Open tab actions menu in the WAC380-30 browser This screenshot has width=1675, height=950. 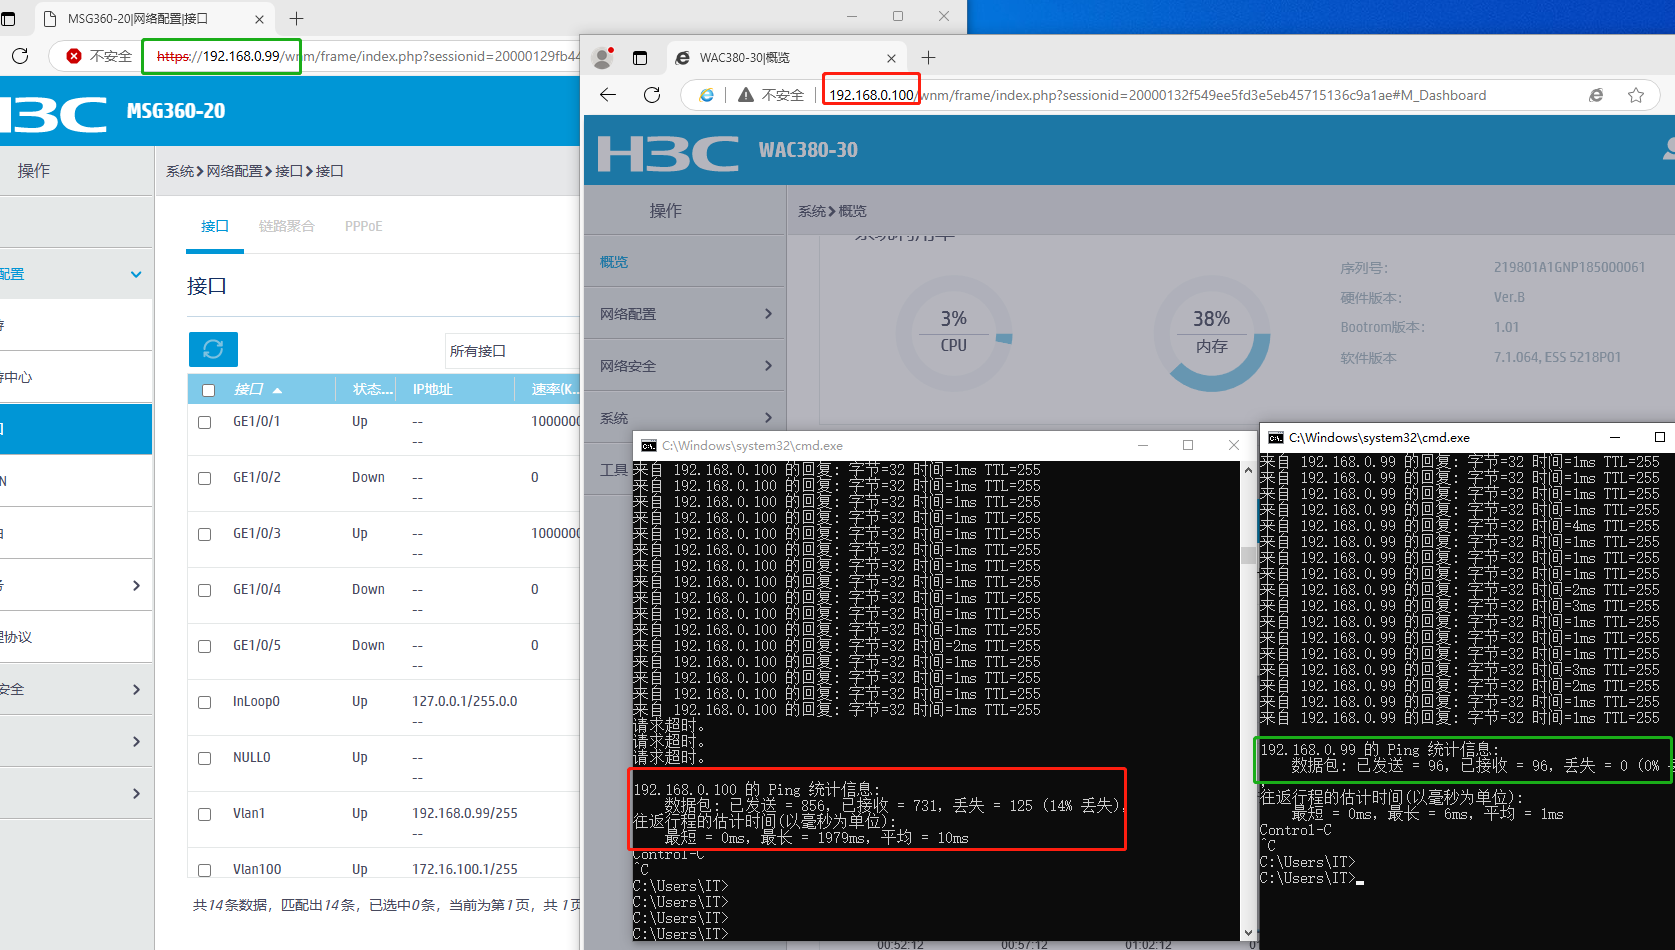[640, 58]
